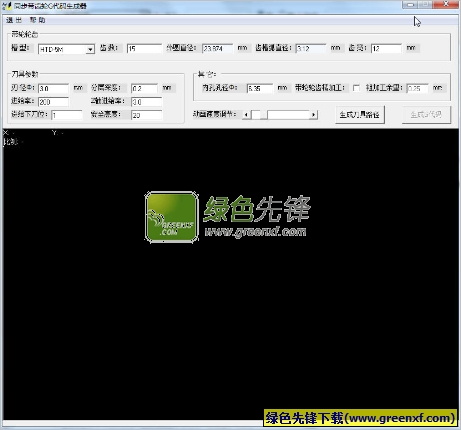Click the disabled allowance field showing 0.25
Screen dimensions: 461x430
(418, 88)
